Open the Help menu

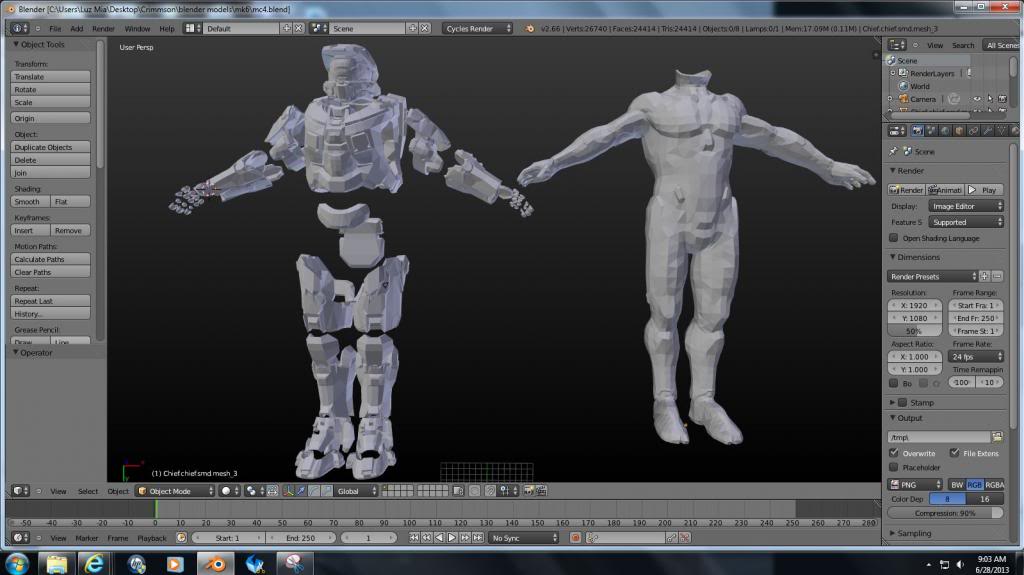(167, 29)
